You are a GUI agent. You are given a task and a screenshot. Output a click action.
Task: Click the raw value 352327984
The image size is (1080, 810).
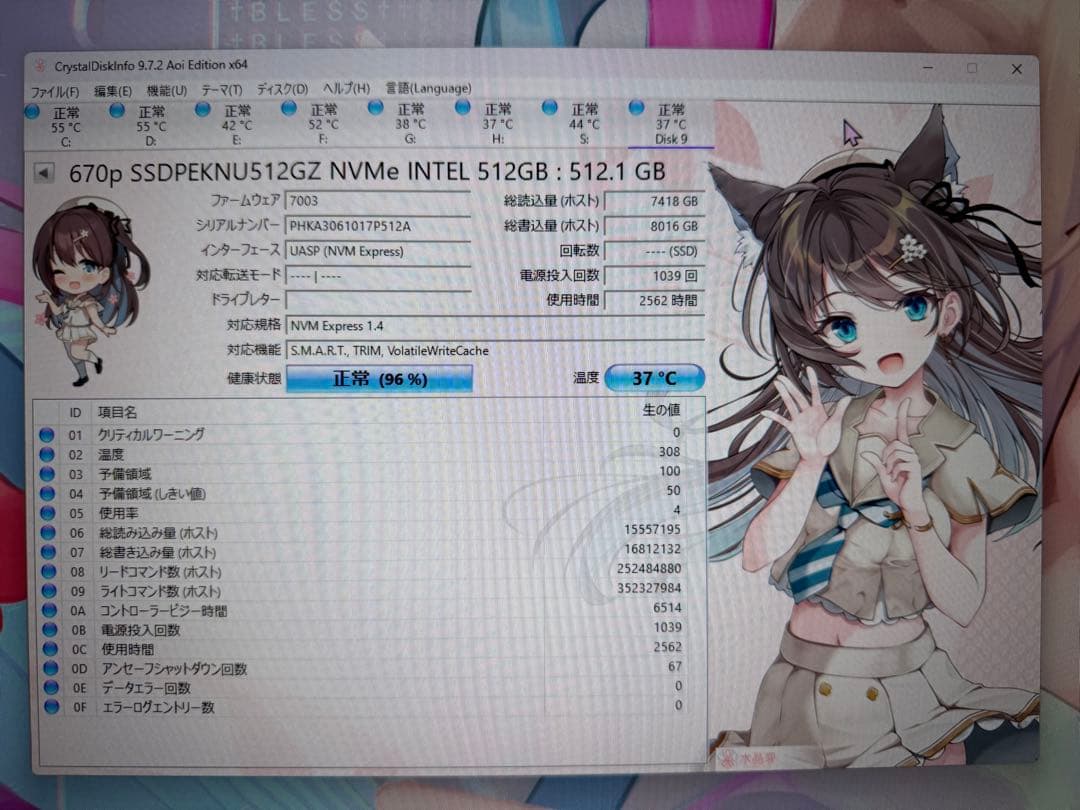tap(649, 588)
